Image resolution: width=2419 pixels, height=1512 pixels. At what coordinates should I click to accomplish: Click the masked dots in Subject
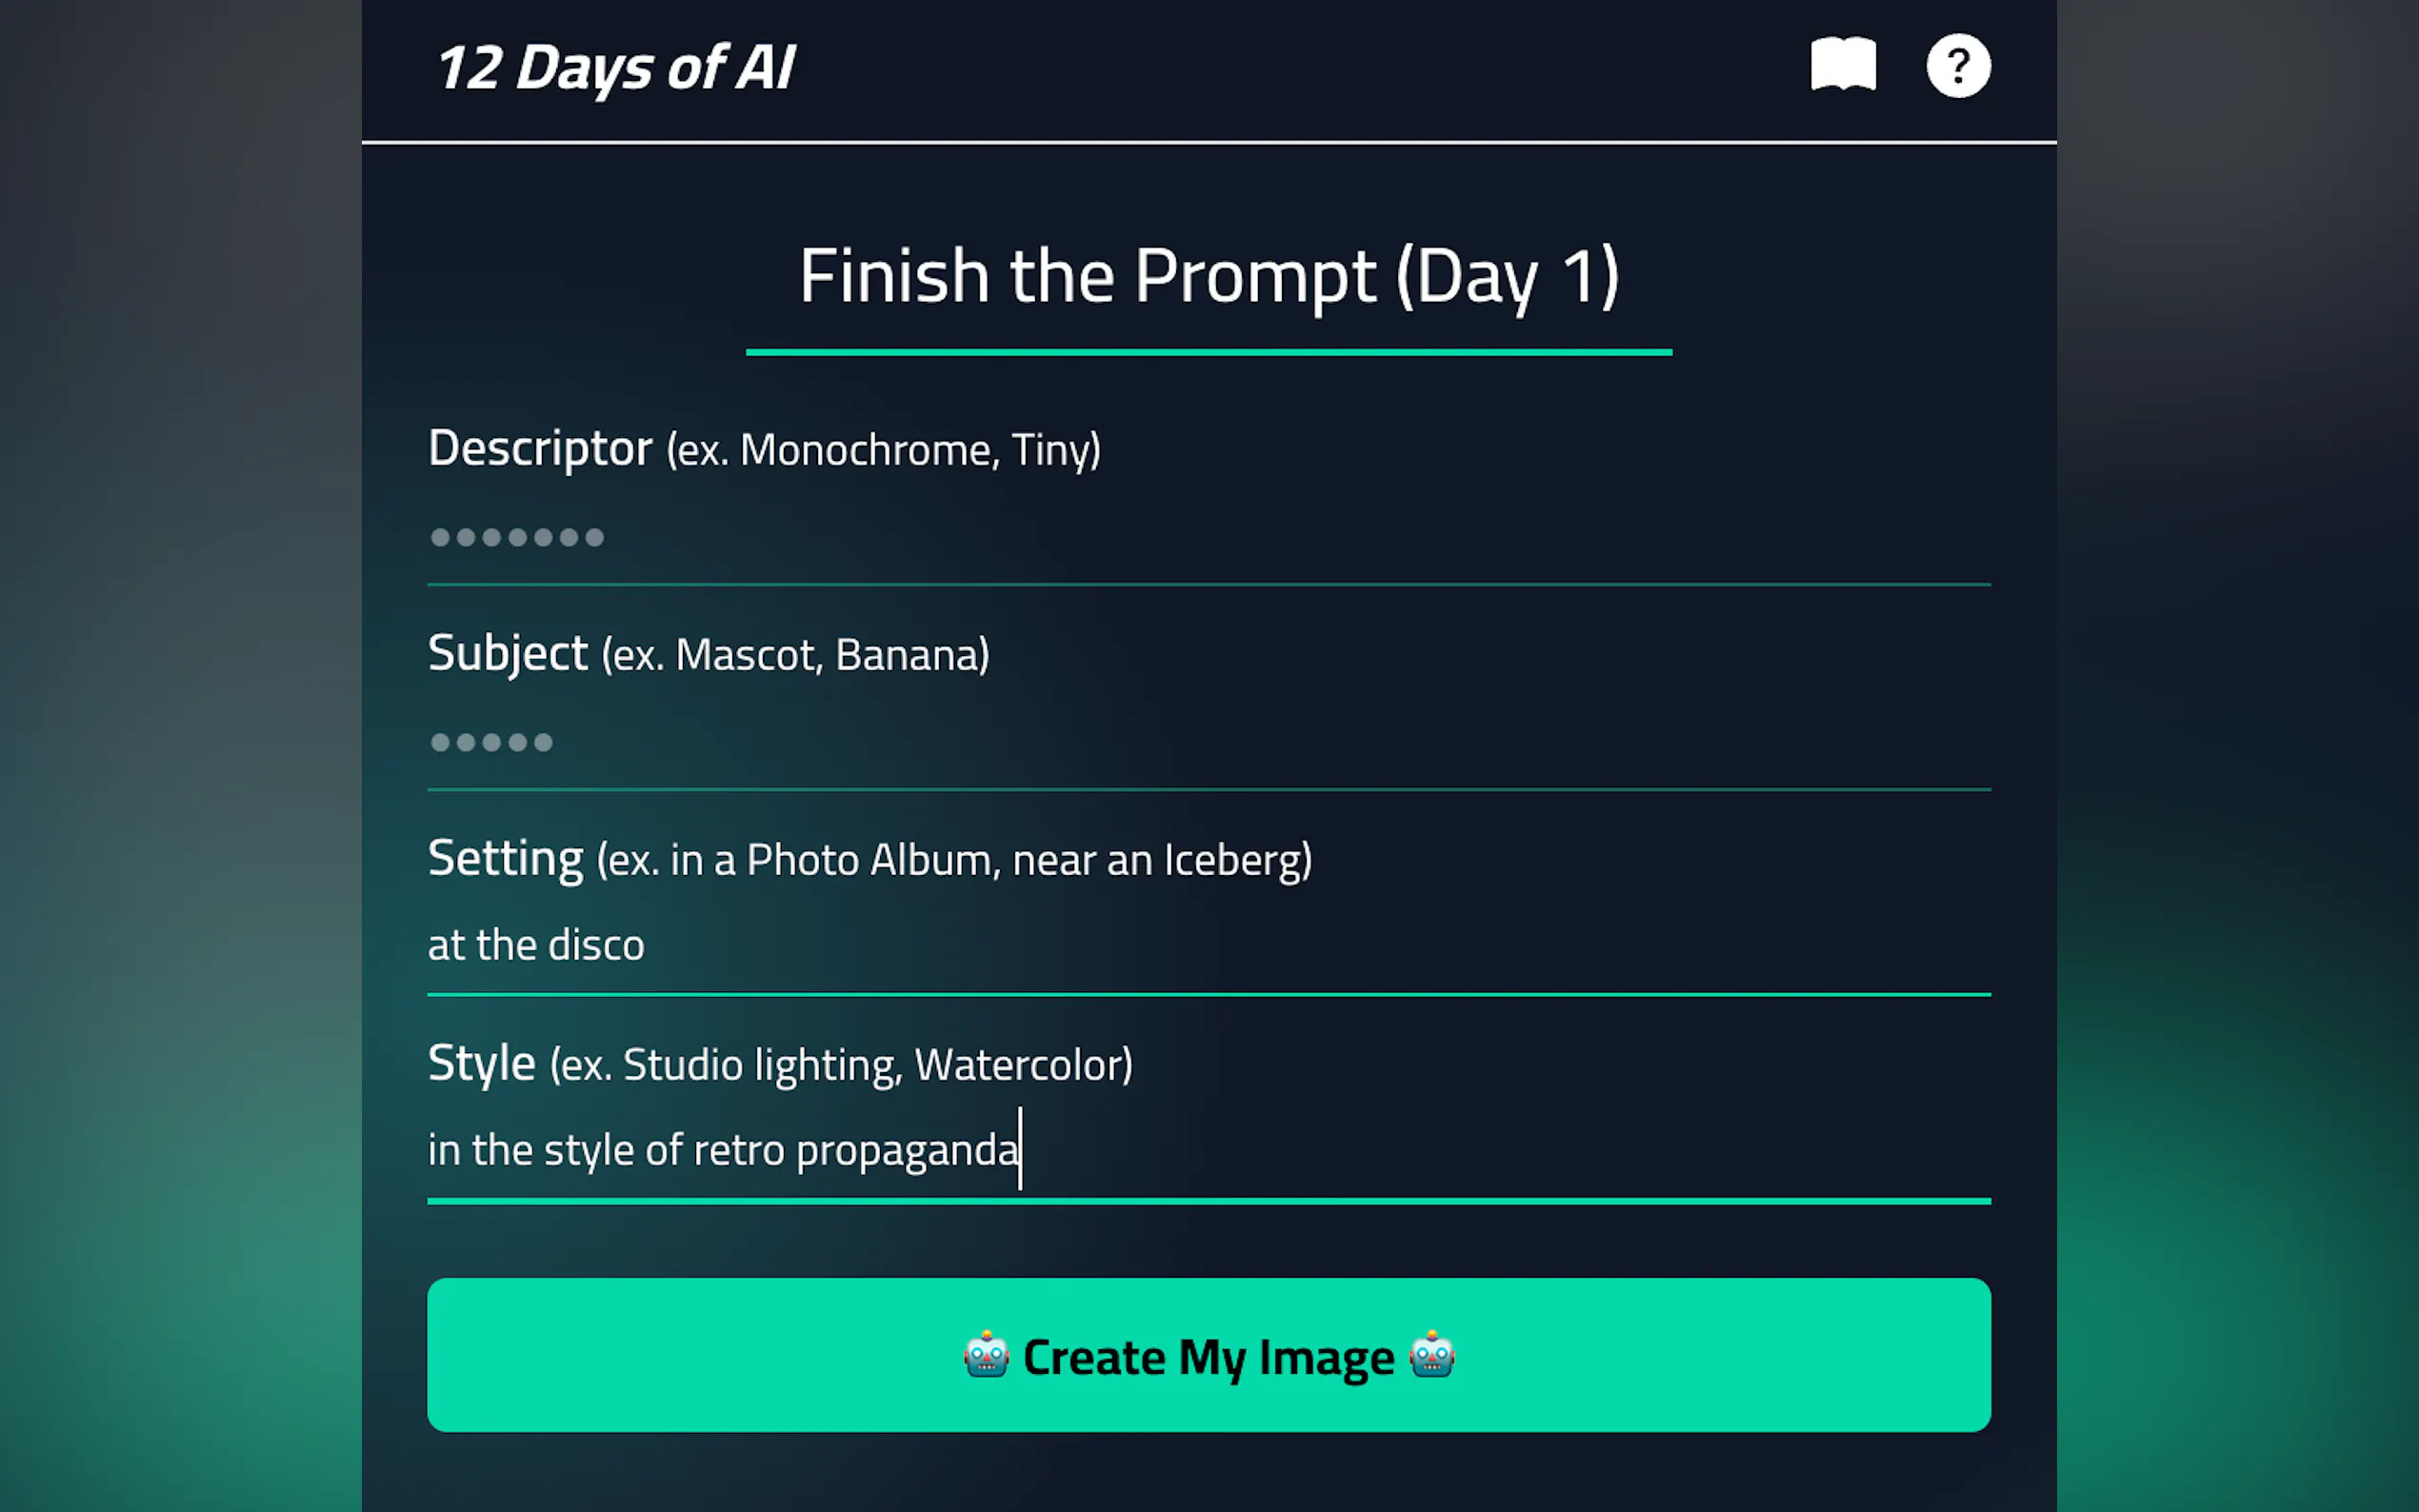(x=491, y=743)
